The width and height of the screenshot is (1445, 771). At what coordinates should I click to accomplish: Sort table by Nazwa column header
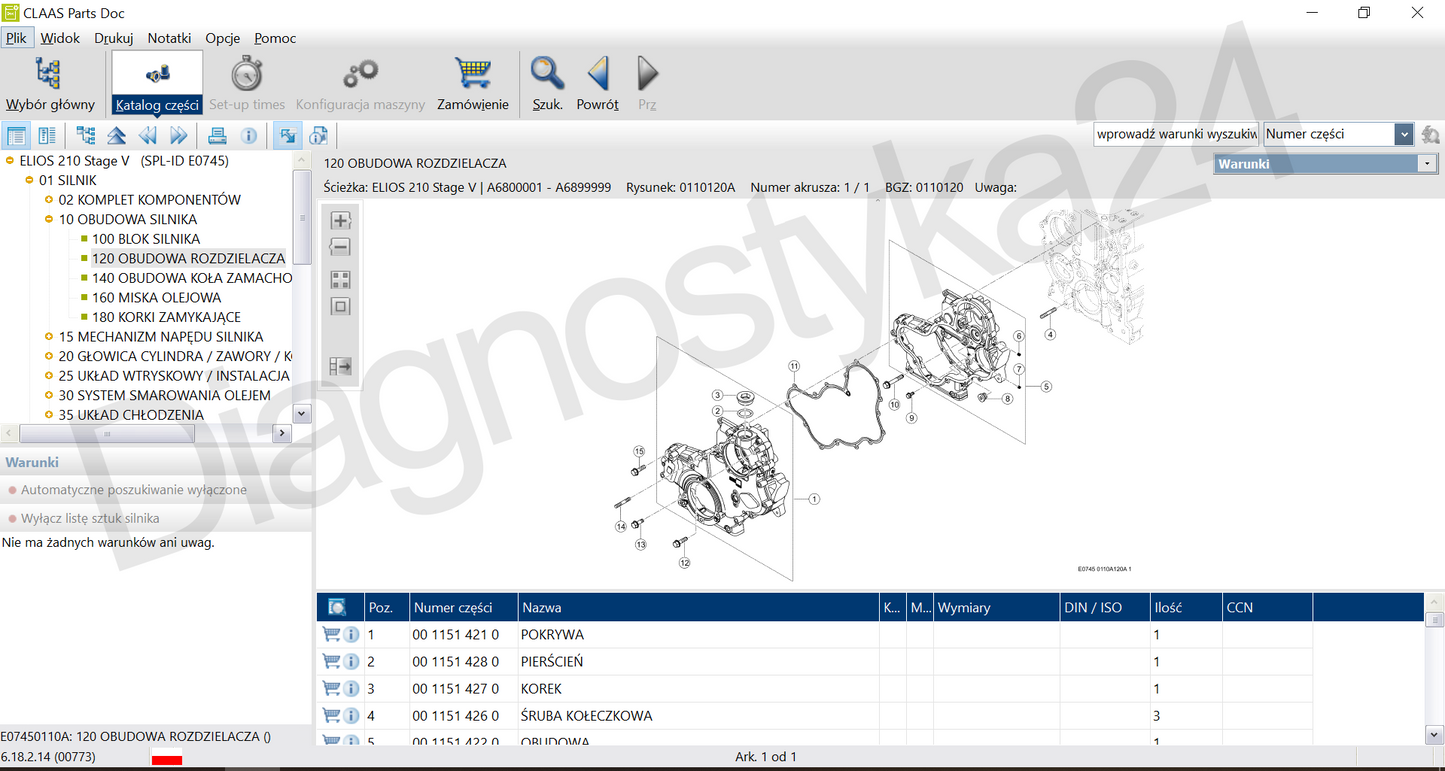698,607
